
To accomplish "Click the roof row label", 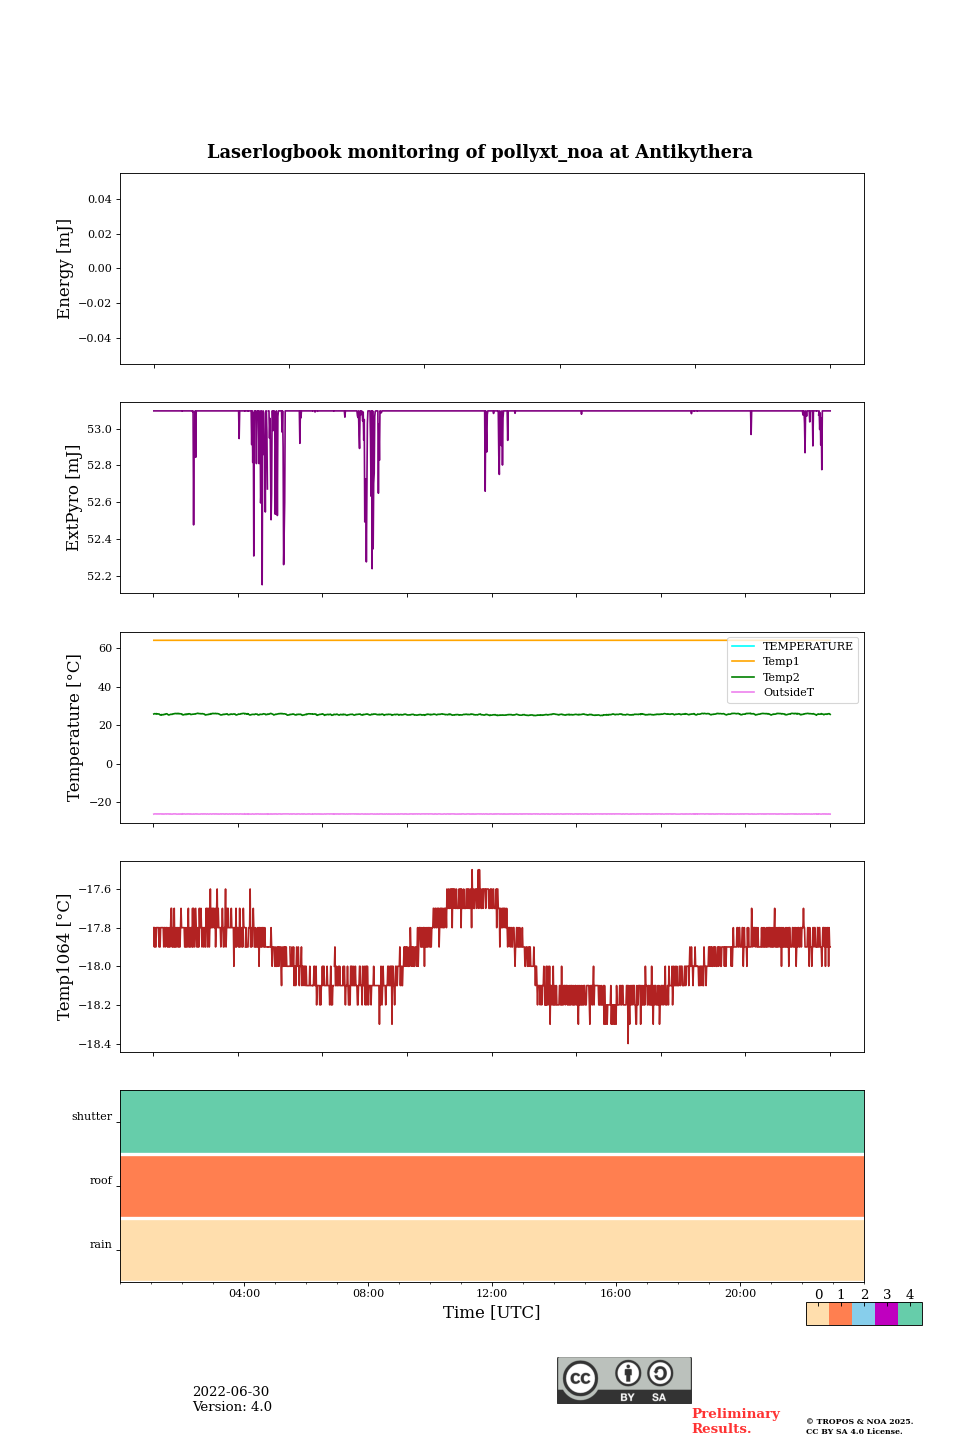I will 101,1181.
